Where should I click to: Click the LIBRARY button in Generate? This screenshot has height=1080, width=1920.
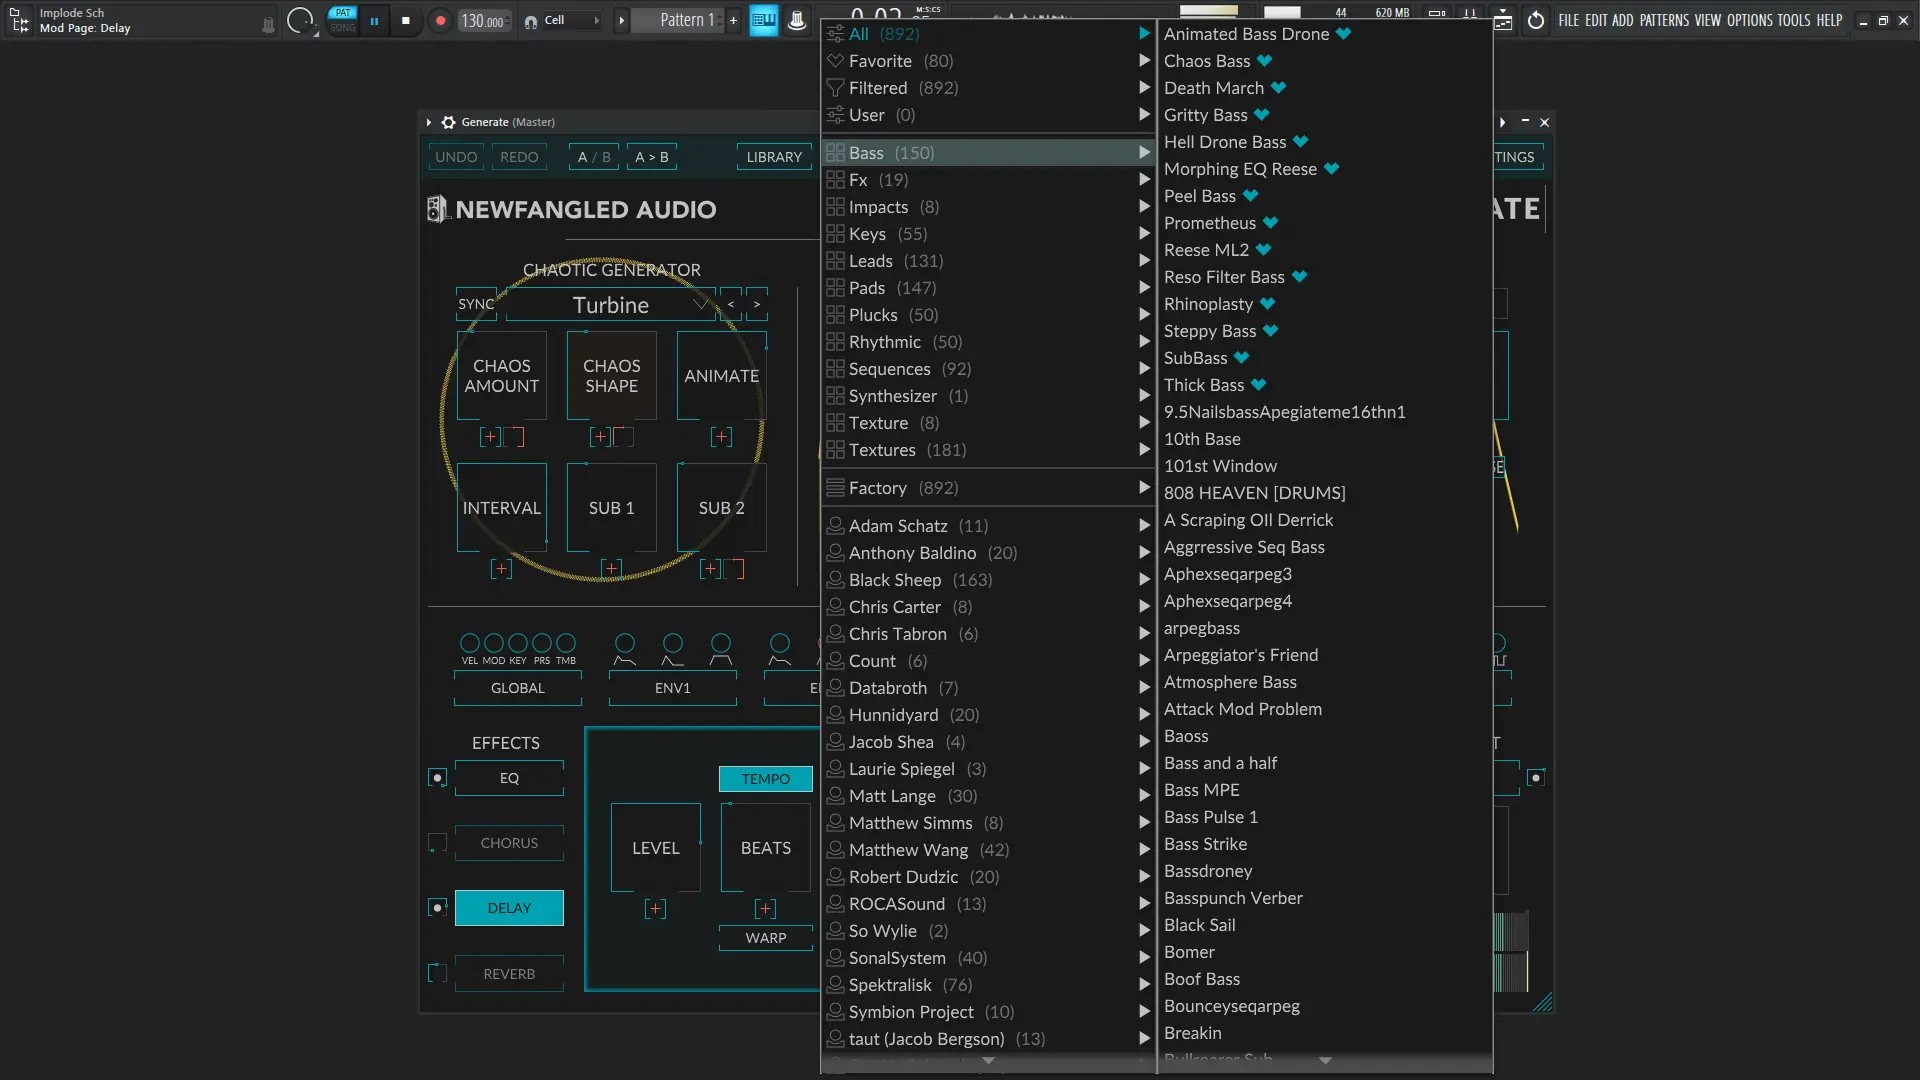[x=773, y=156]
